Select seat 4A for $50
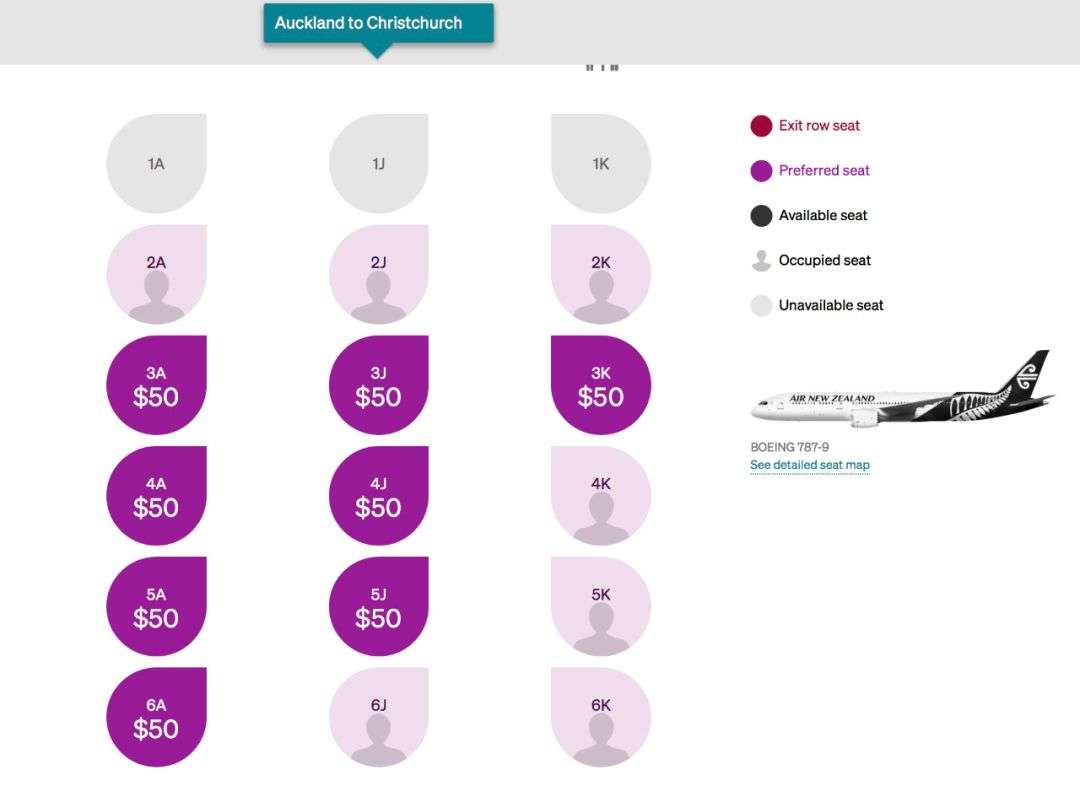Image resolution: width=1080 pixels, height=802 pixels. (156, 496)
